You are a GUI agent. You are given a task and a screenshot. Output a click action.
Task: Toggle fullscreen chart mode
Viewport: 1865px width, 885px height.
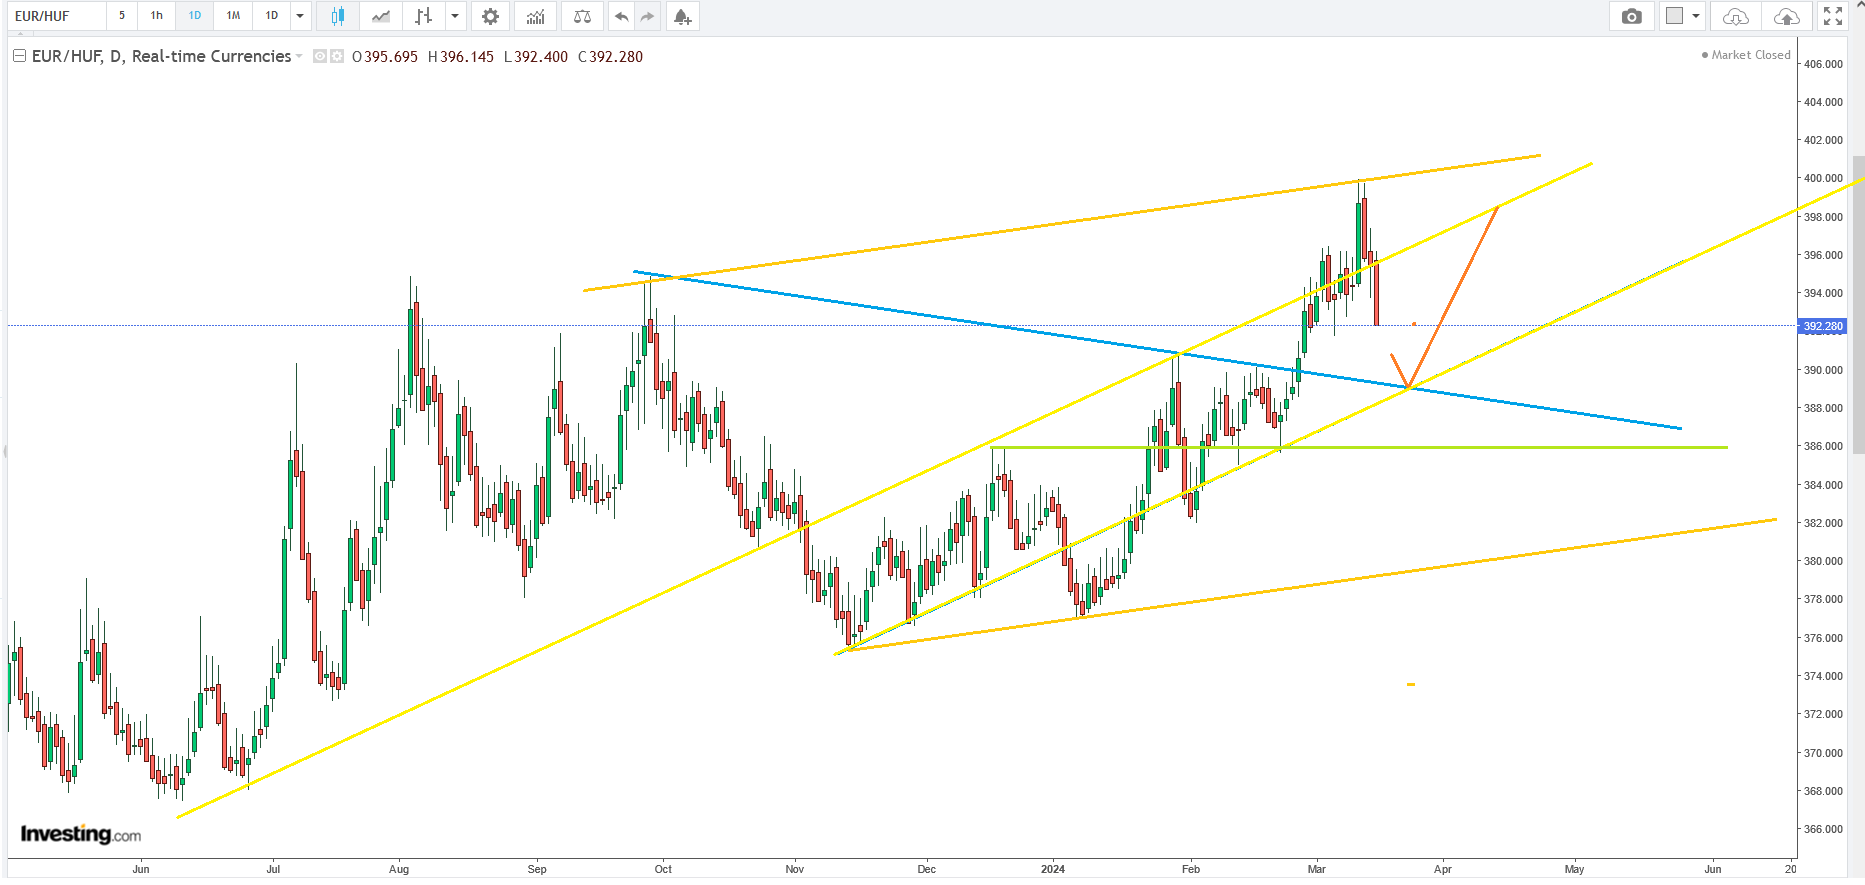pos(1832,16)
